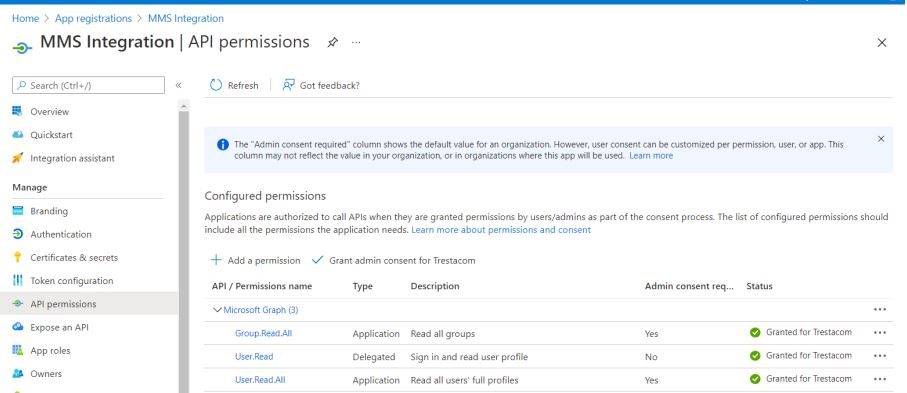
Task: Open the ellipsis menu beside page title
Action: 356,42
